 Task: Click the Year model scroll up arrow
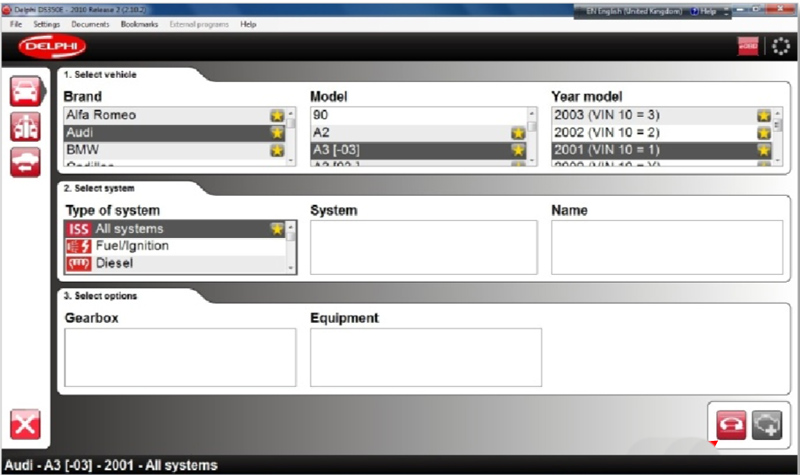point(778,113)
